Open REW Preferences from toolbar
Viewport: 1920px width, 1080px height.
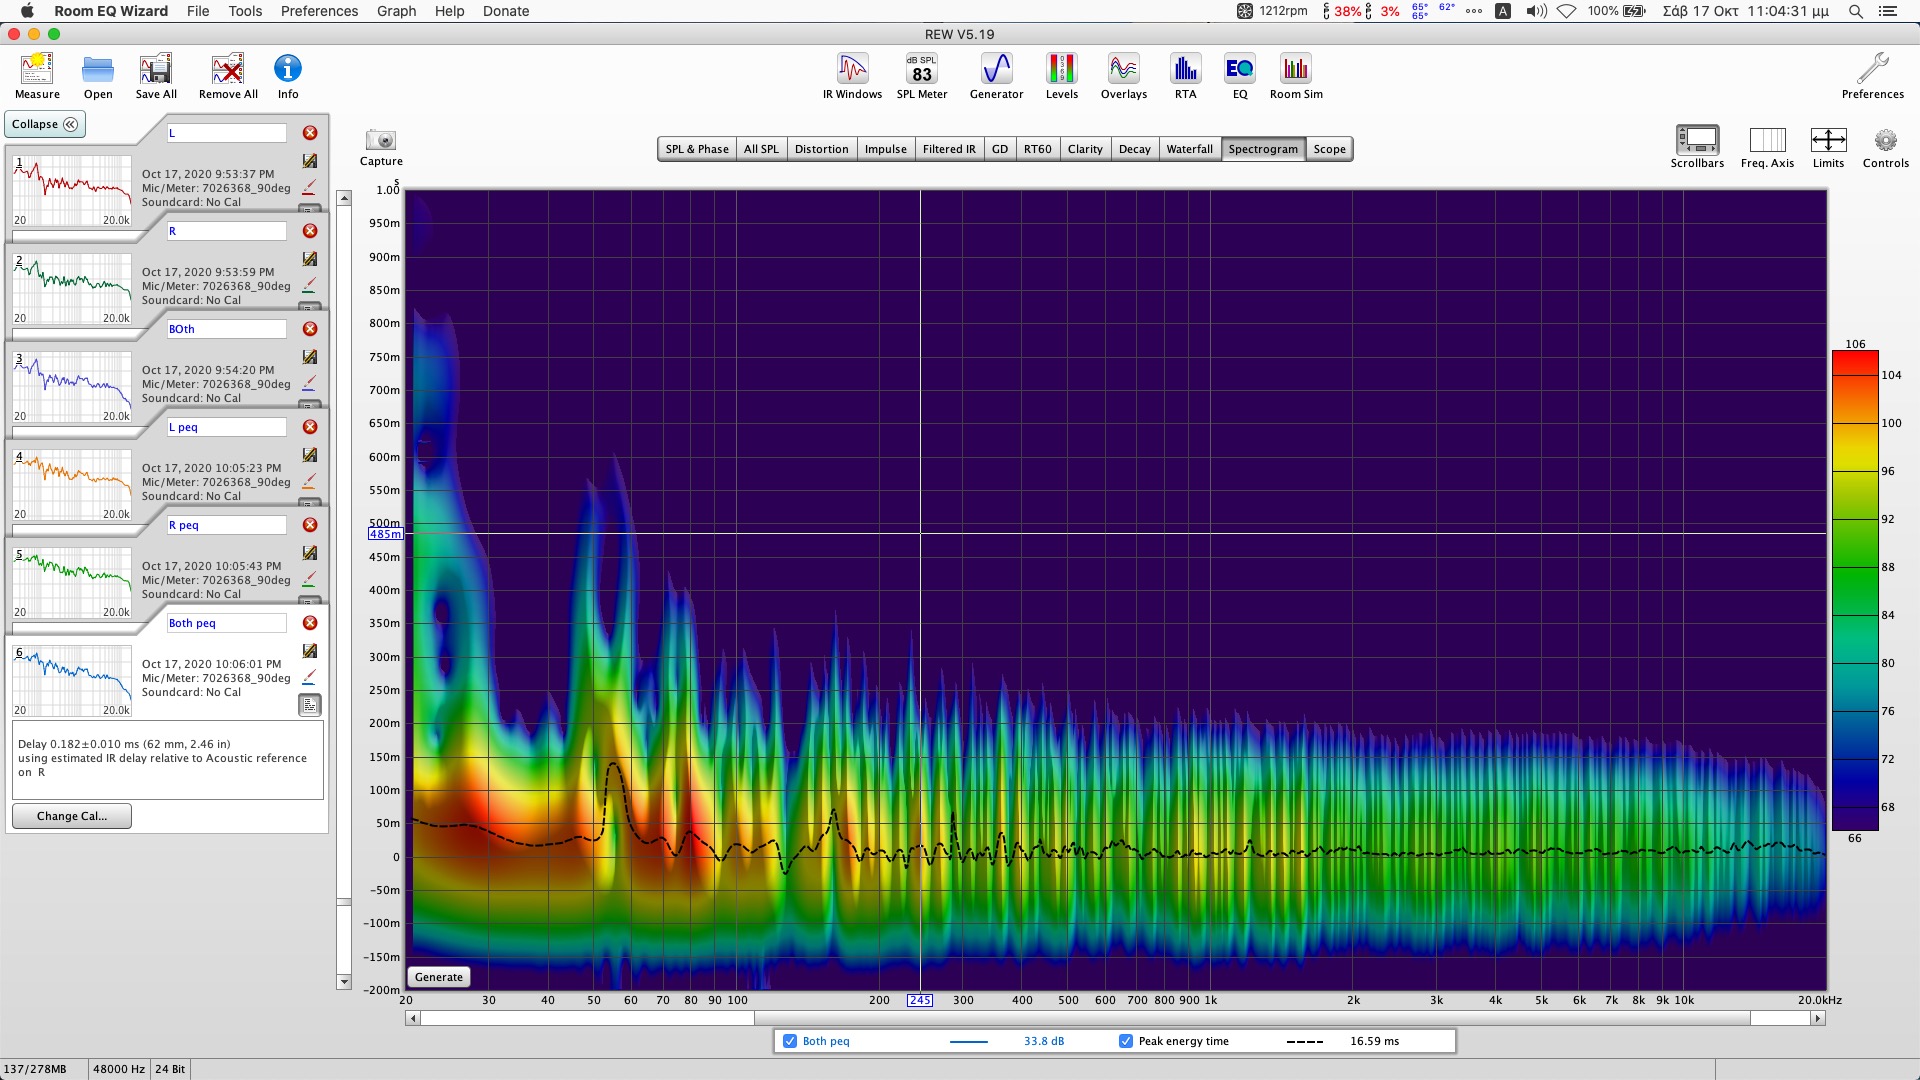(x=1873, y=76)
